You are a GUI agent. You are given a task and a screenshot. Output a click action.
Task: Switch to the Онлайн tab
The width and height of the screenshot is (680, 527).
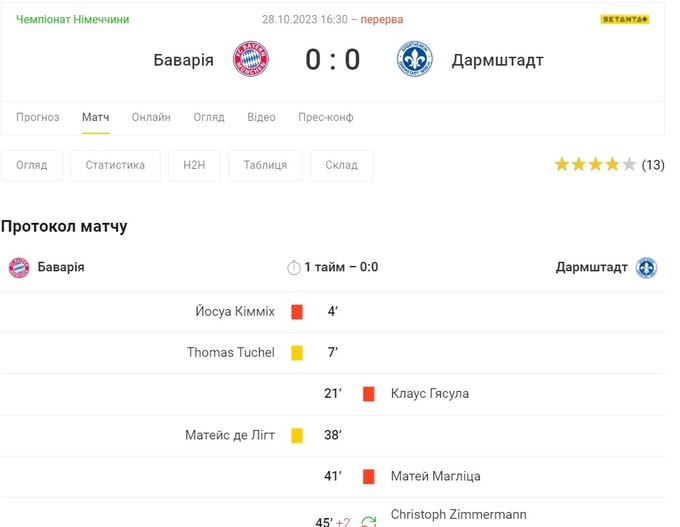pyautogui.click(x=151, y=117)
